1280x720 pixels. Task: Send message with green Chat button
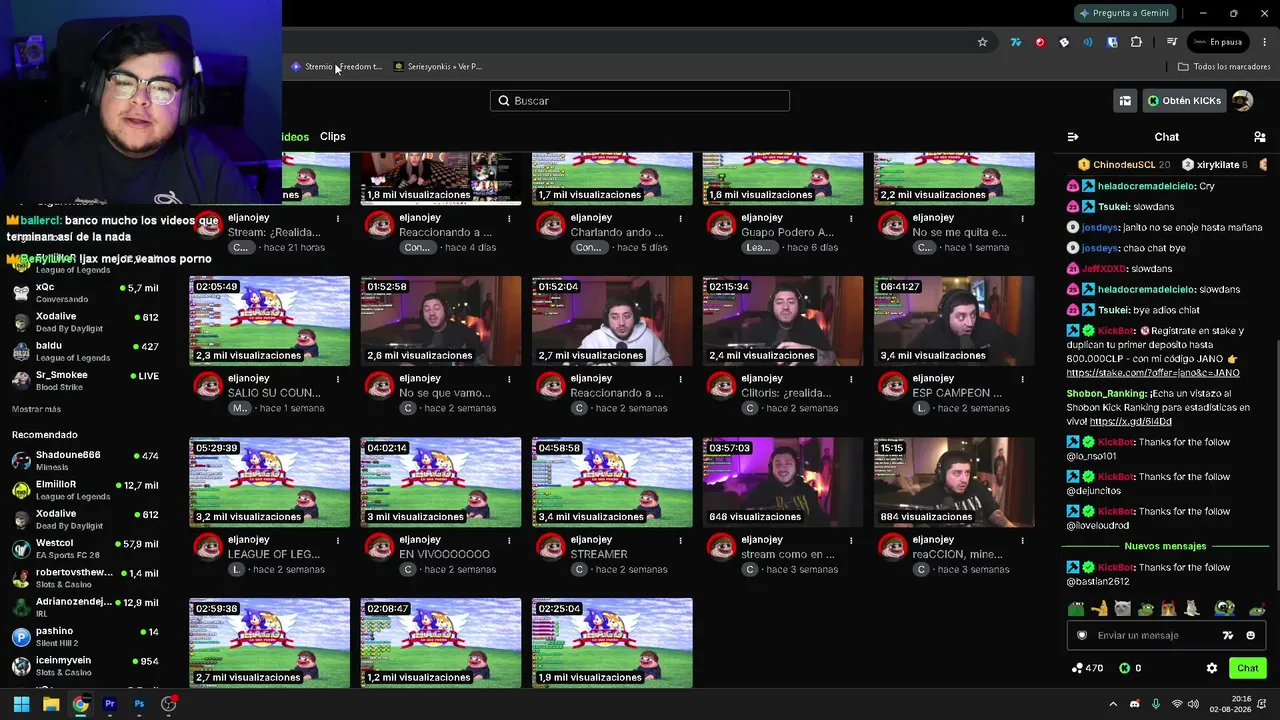(x=1248, y=668)
